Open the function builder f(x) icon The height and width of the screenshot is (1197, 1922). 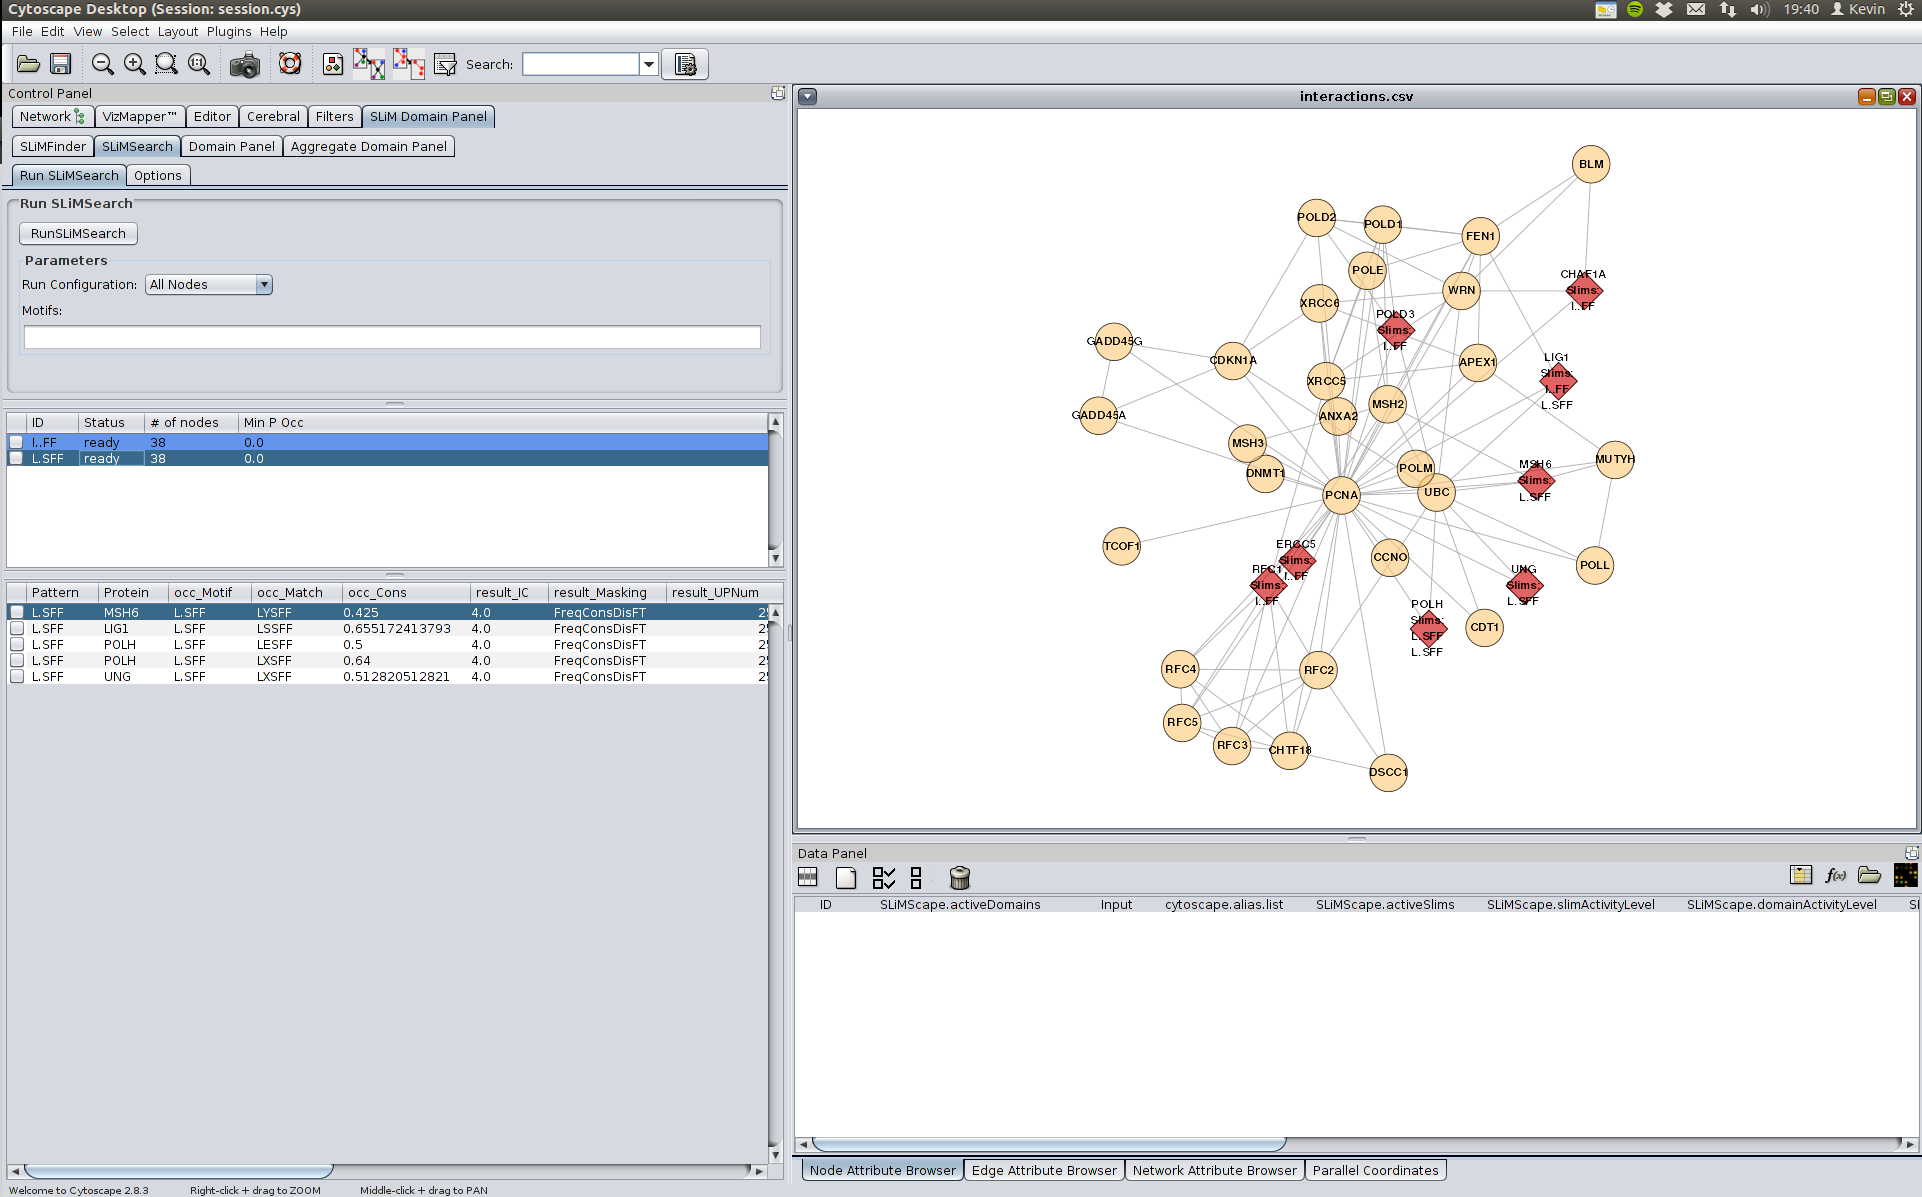[1835, 876]
